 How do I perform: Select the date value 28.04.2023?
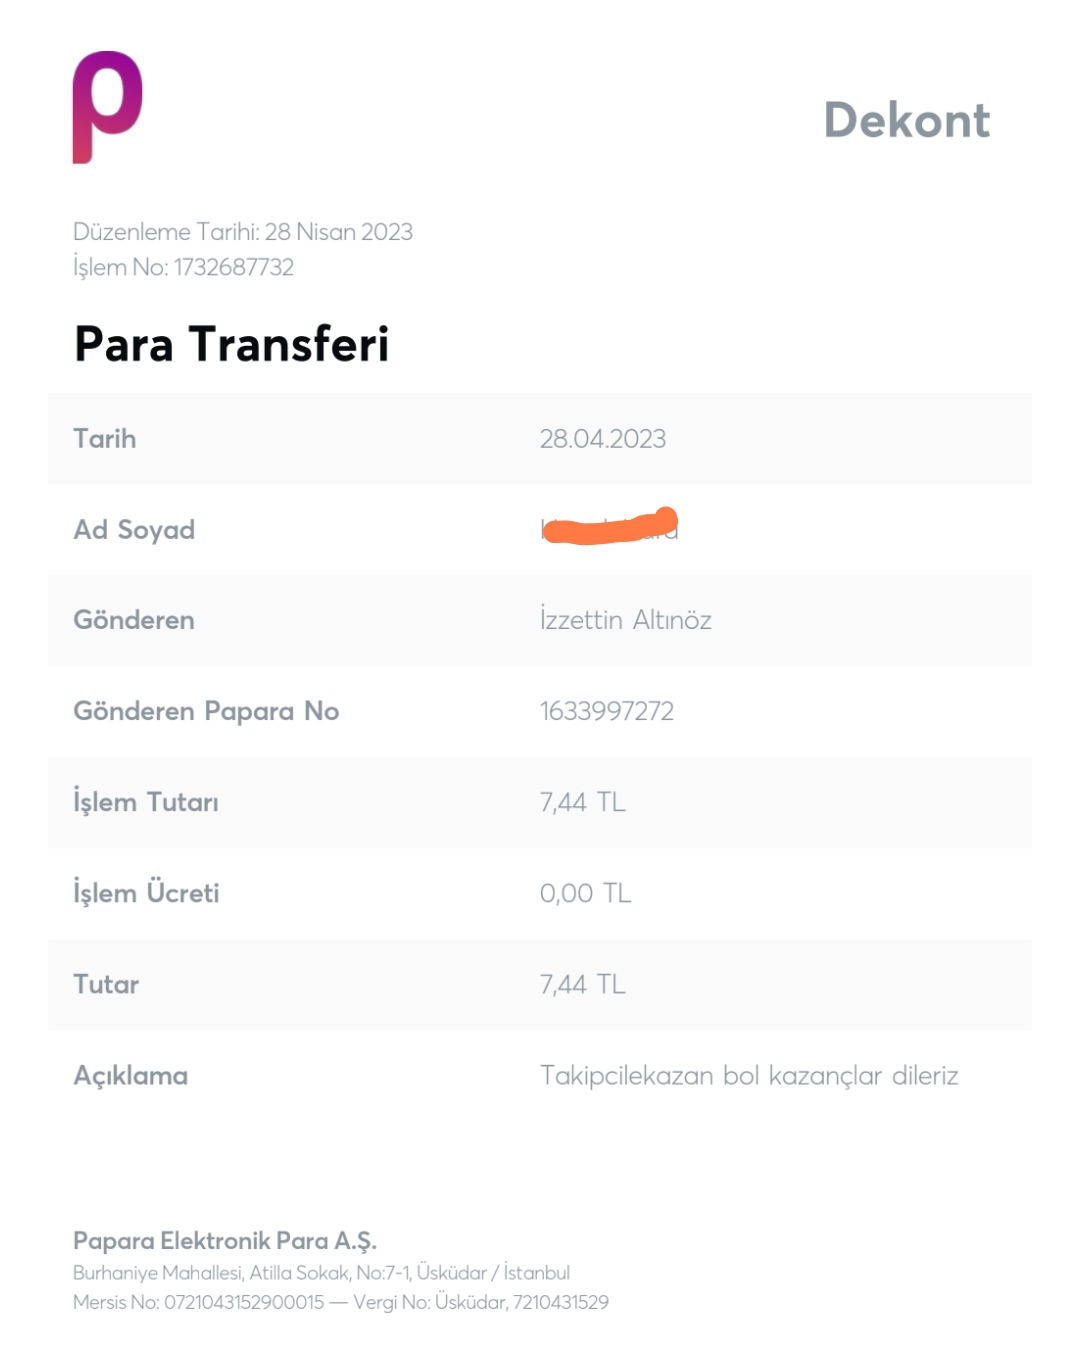(603, 439)
